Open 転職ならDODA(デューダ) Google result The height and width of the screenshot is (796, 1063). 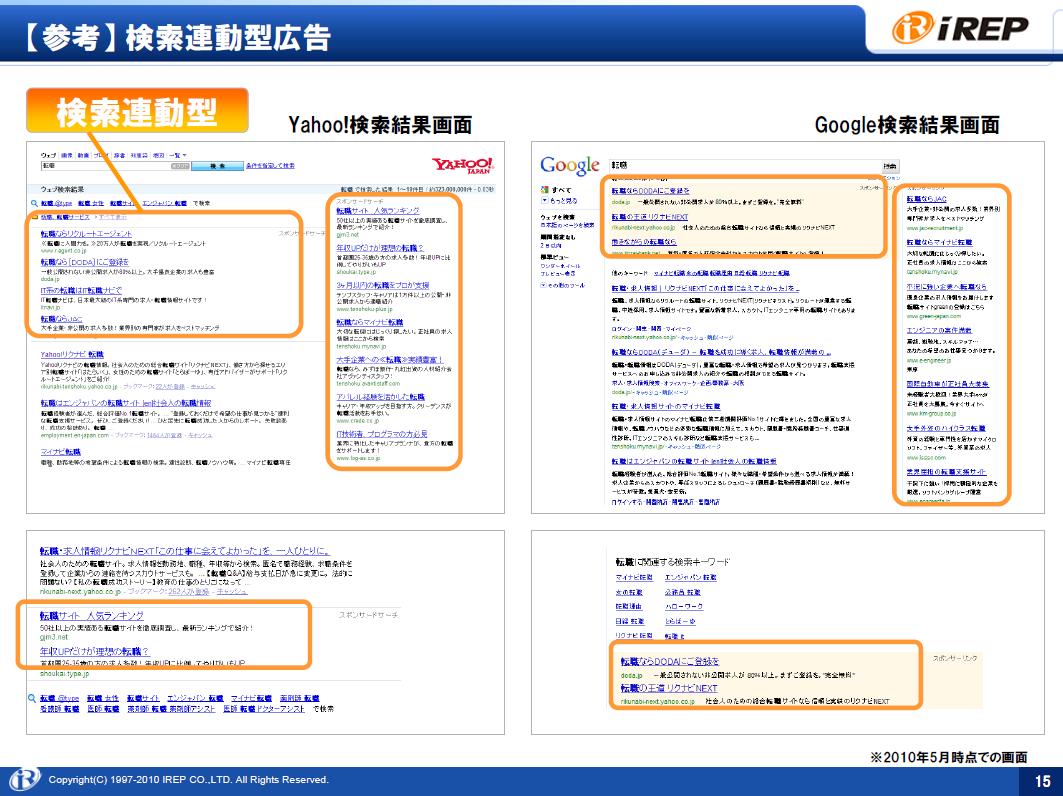pos(721,352)
